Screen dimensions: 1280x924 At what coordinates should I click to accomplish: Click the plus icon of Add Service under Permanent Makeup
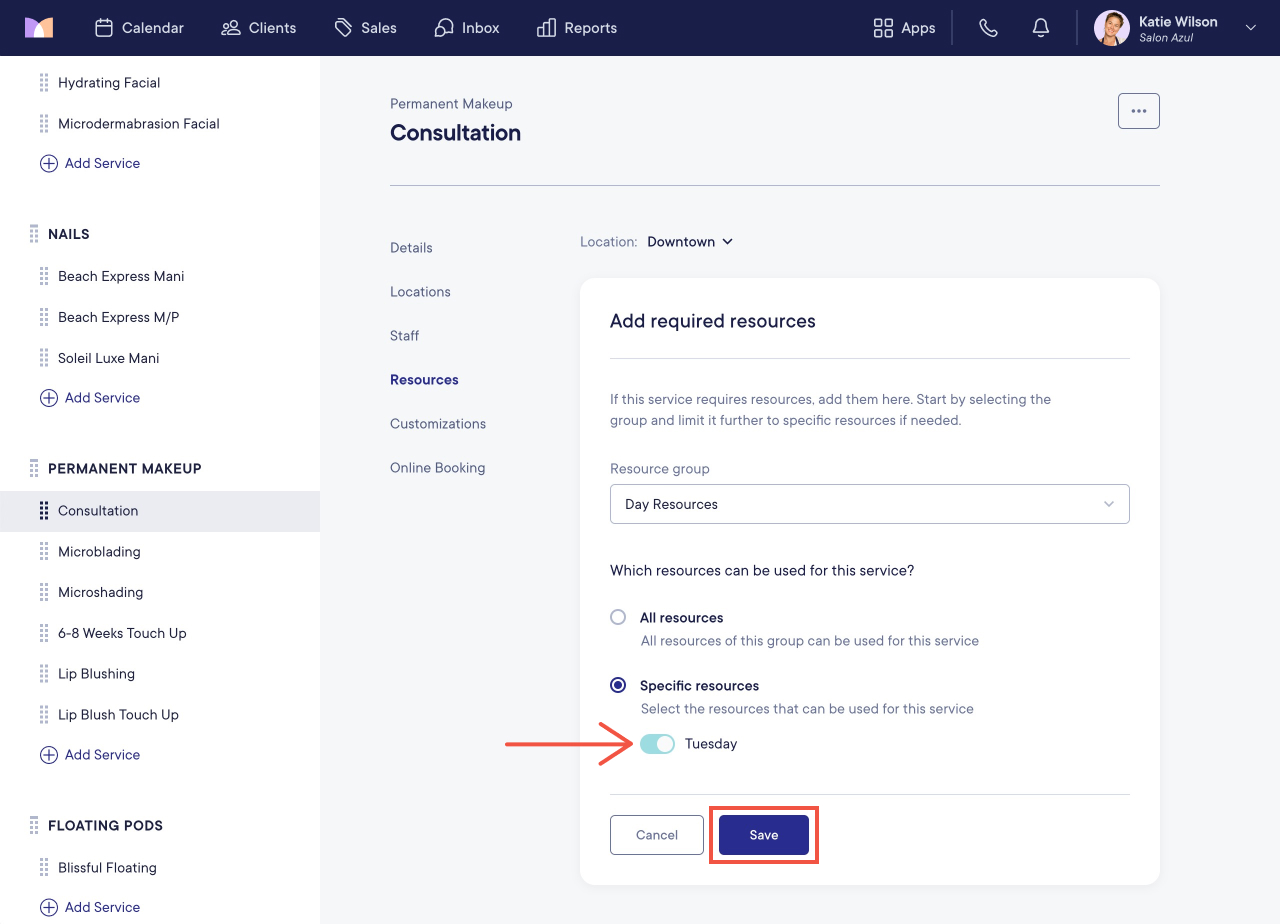[48, 755]
